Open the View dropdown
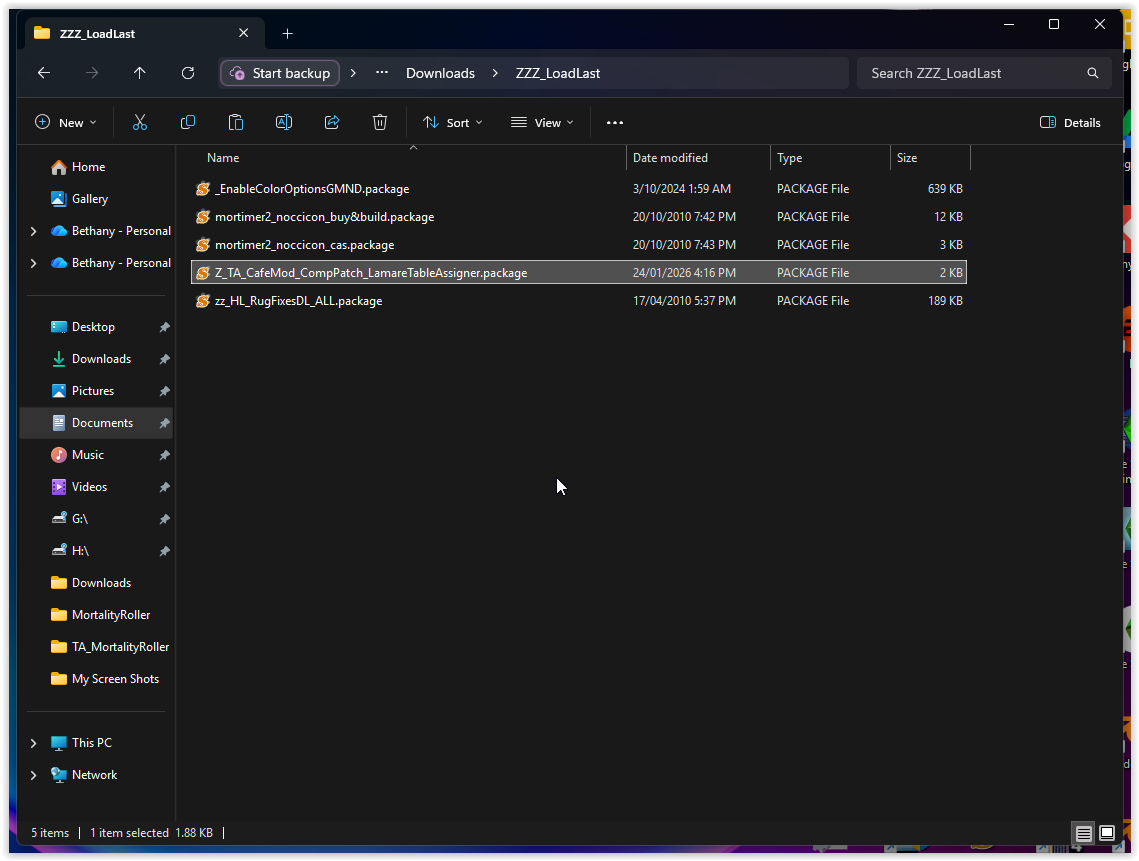1139x861 pixels. pos(542,122)
